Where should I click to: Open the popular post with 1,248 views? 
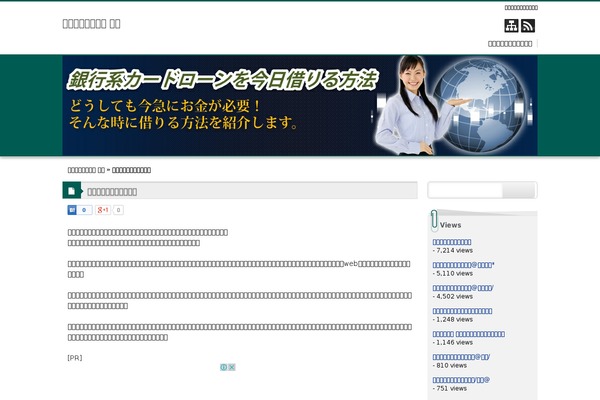click(x=462, y=311)
